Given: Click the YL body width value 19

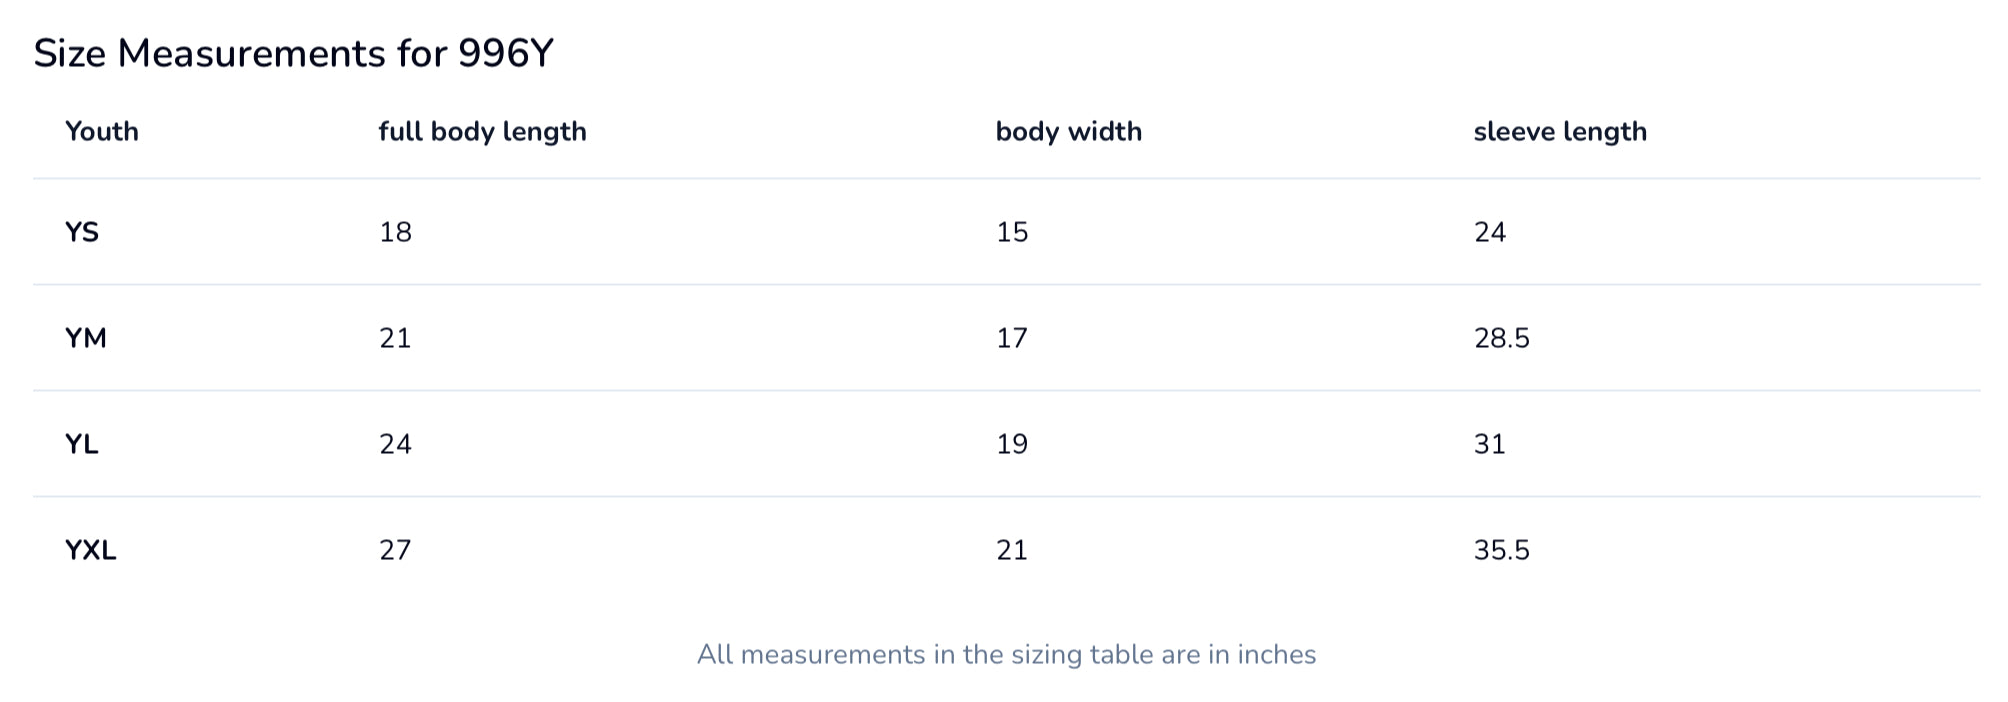Looking at the screenshot, I should (x=1012, y=444).
